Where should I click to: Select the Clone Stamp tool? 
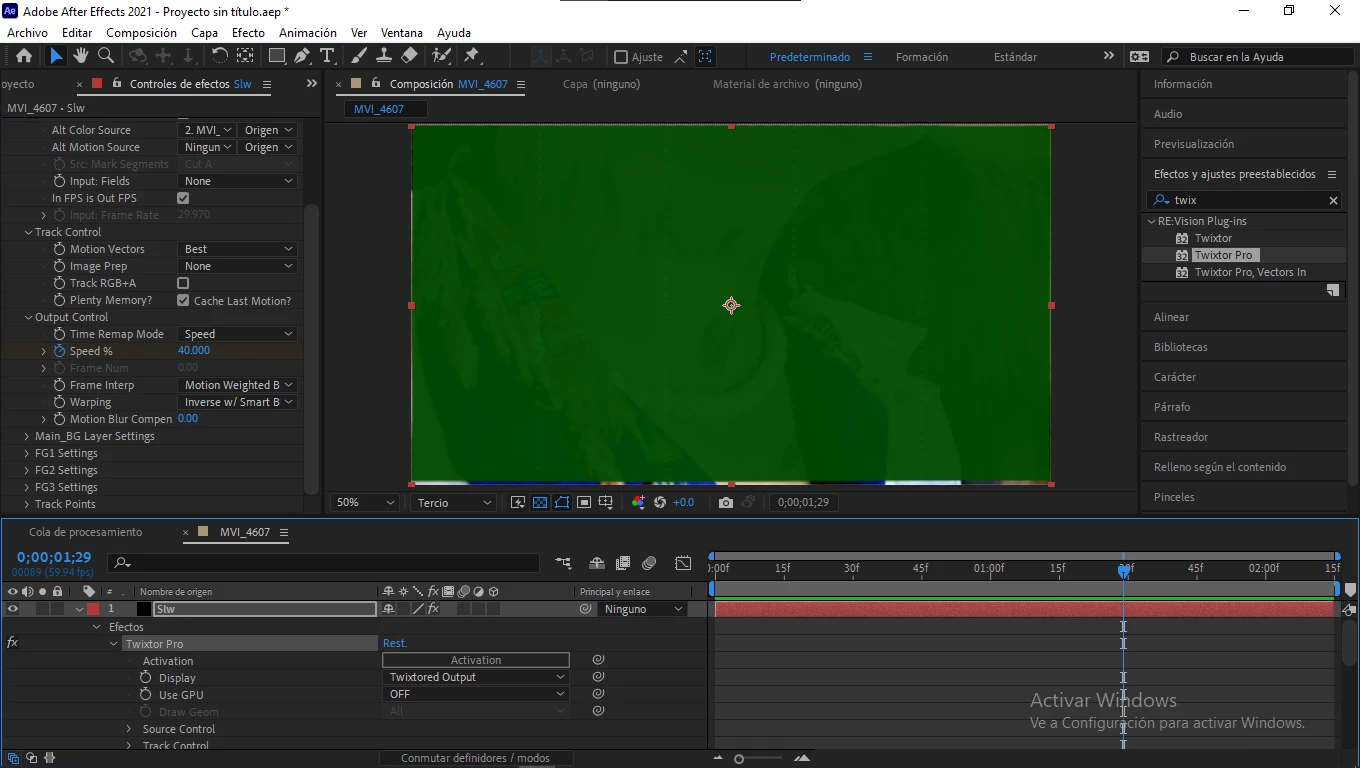384,56
